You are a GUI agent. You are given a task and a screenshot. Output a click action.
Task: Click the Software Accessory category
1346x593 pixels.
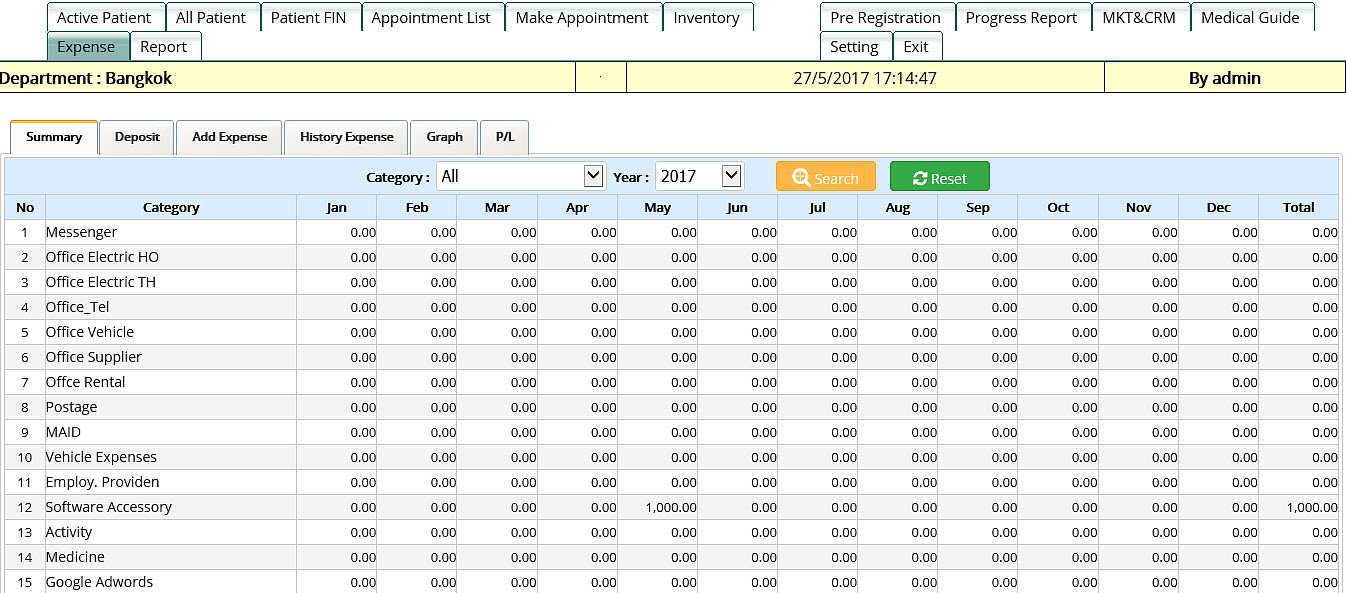[109, 507]
